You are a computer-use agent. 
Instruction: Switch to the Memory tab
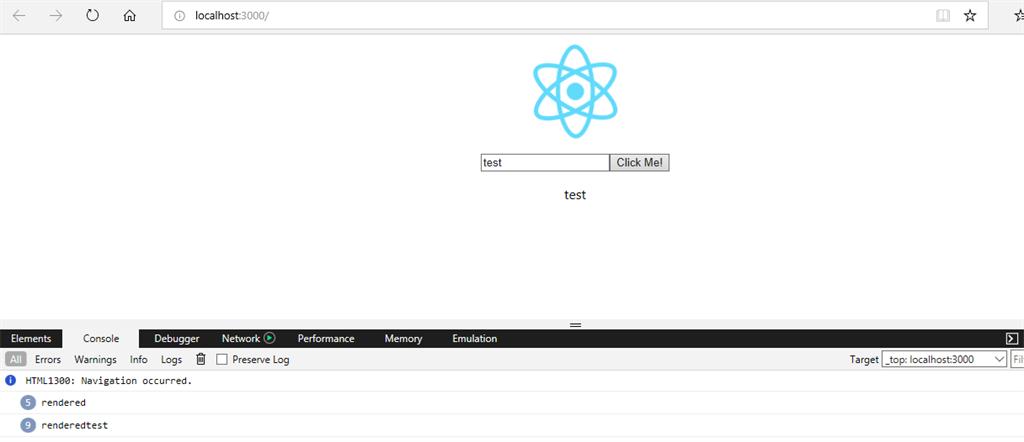point(403,338)
